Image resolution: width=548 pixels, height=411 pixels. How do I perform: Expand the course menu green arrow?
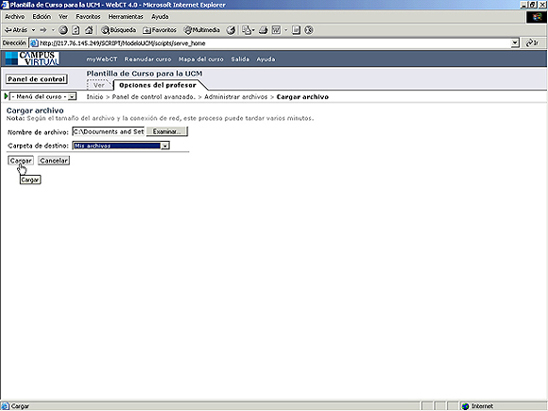coord(6,96)
